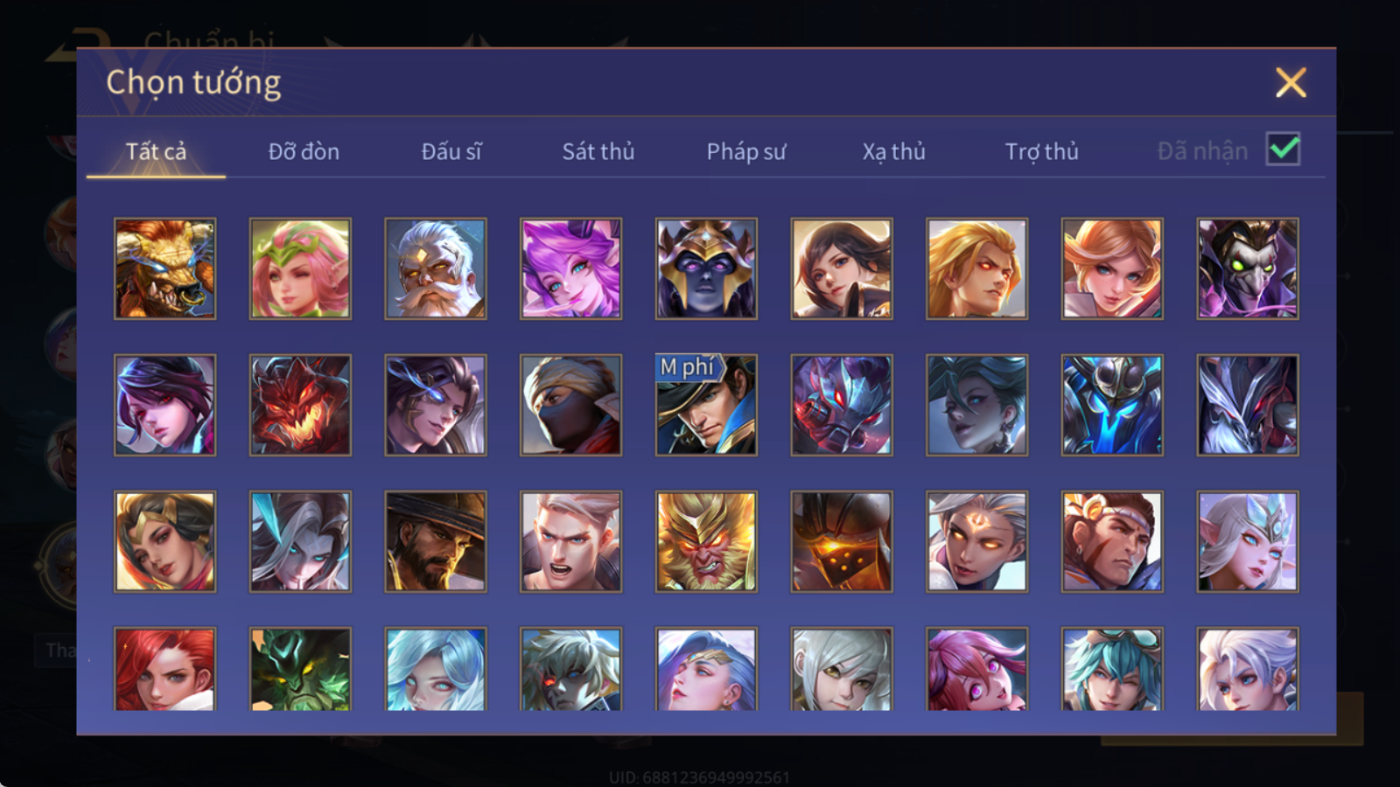Select the blue armored robot hero
The image size is (1400, 787).
tap(1112, 405)
